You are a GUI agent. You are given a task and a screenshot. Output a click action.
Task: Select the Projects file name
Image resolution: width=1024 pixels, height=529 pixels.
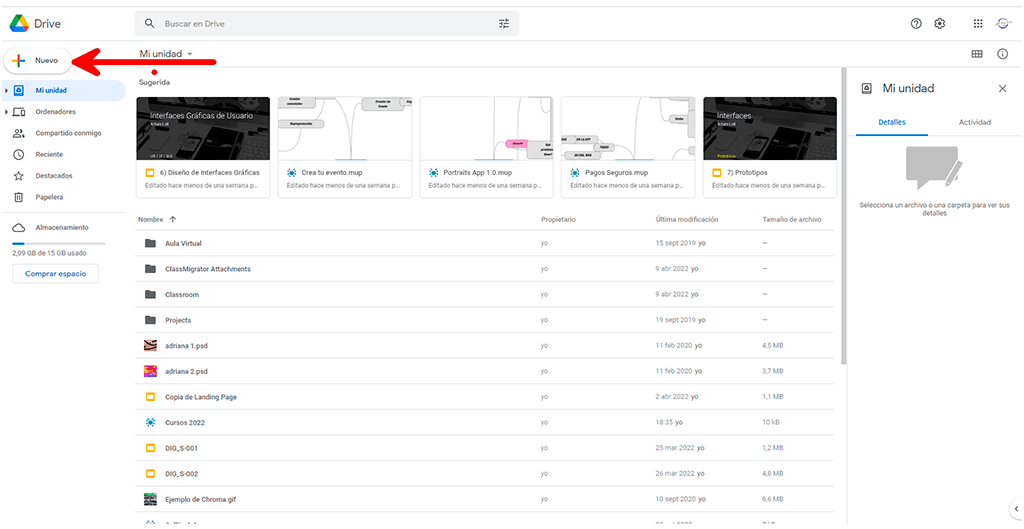tap(178, 320)
